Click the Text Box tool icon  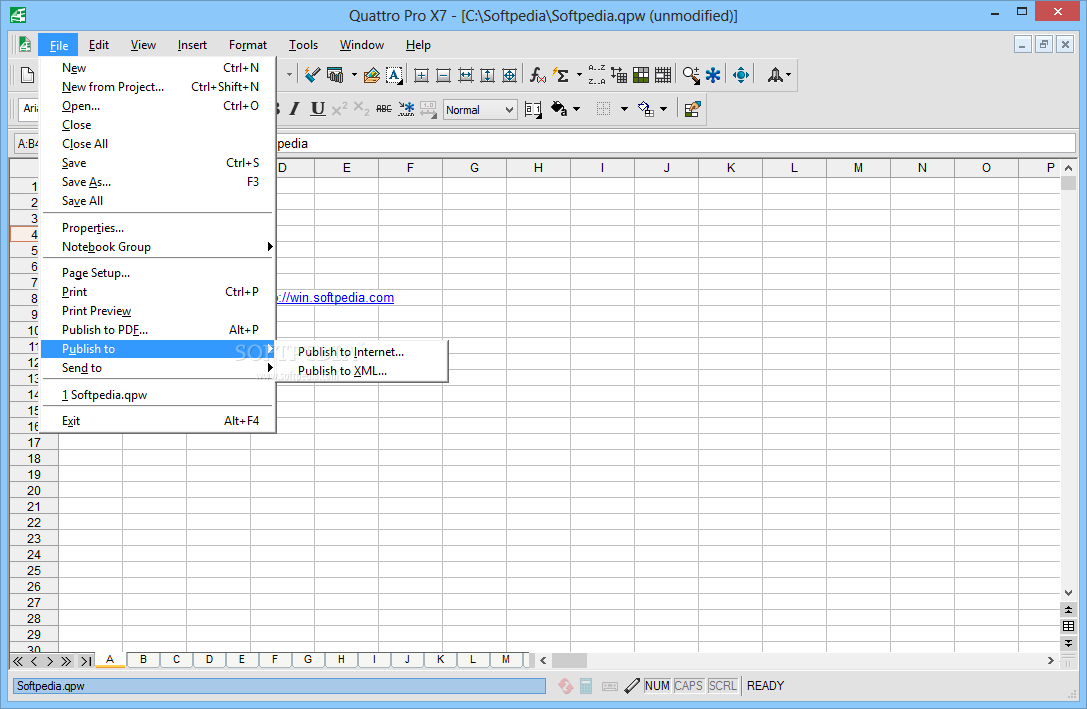pos(394,75)
